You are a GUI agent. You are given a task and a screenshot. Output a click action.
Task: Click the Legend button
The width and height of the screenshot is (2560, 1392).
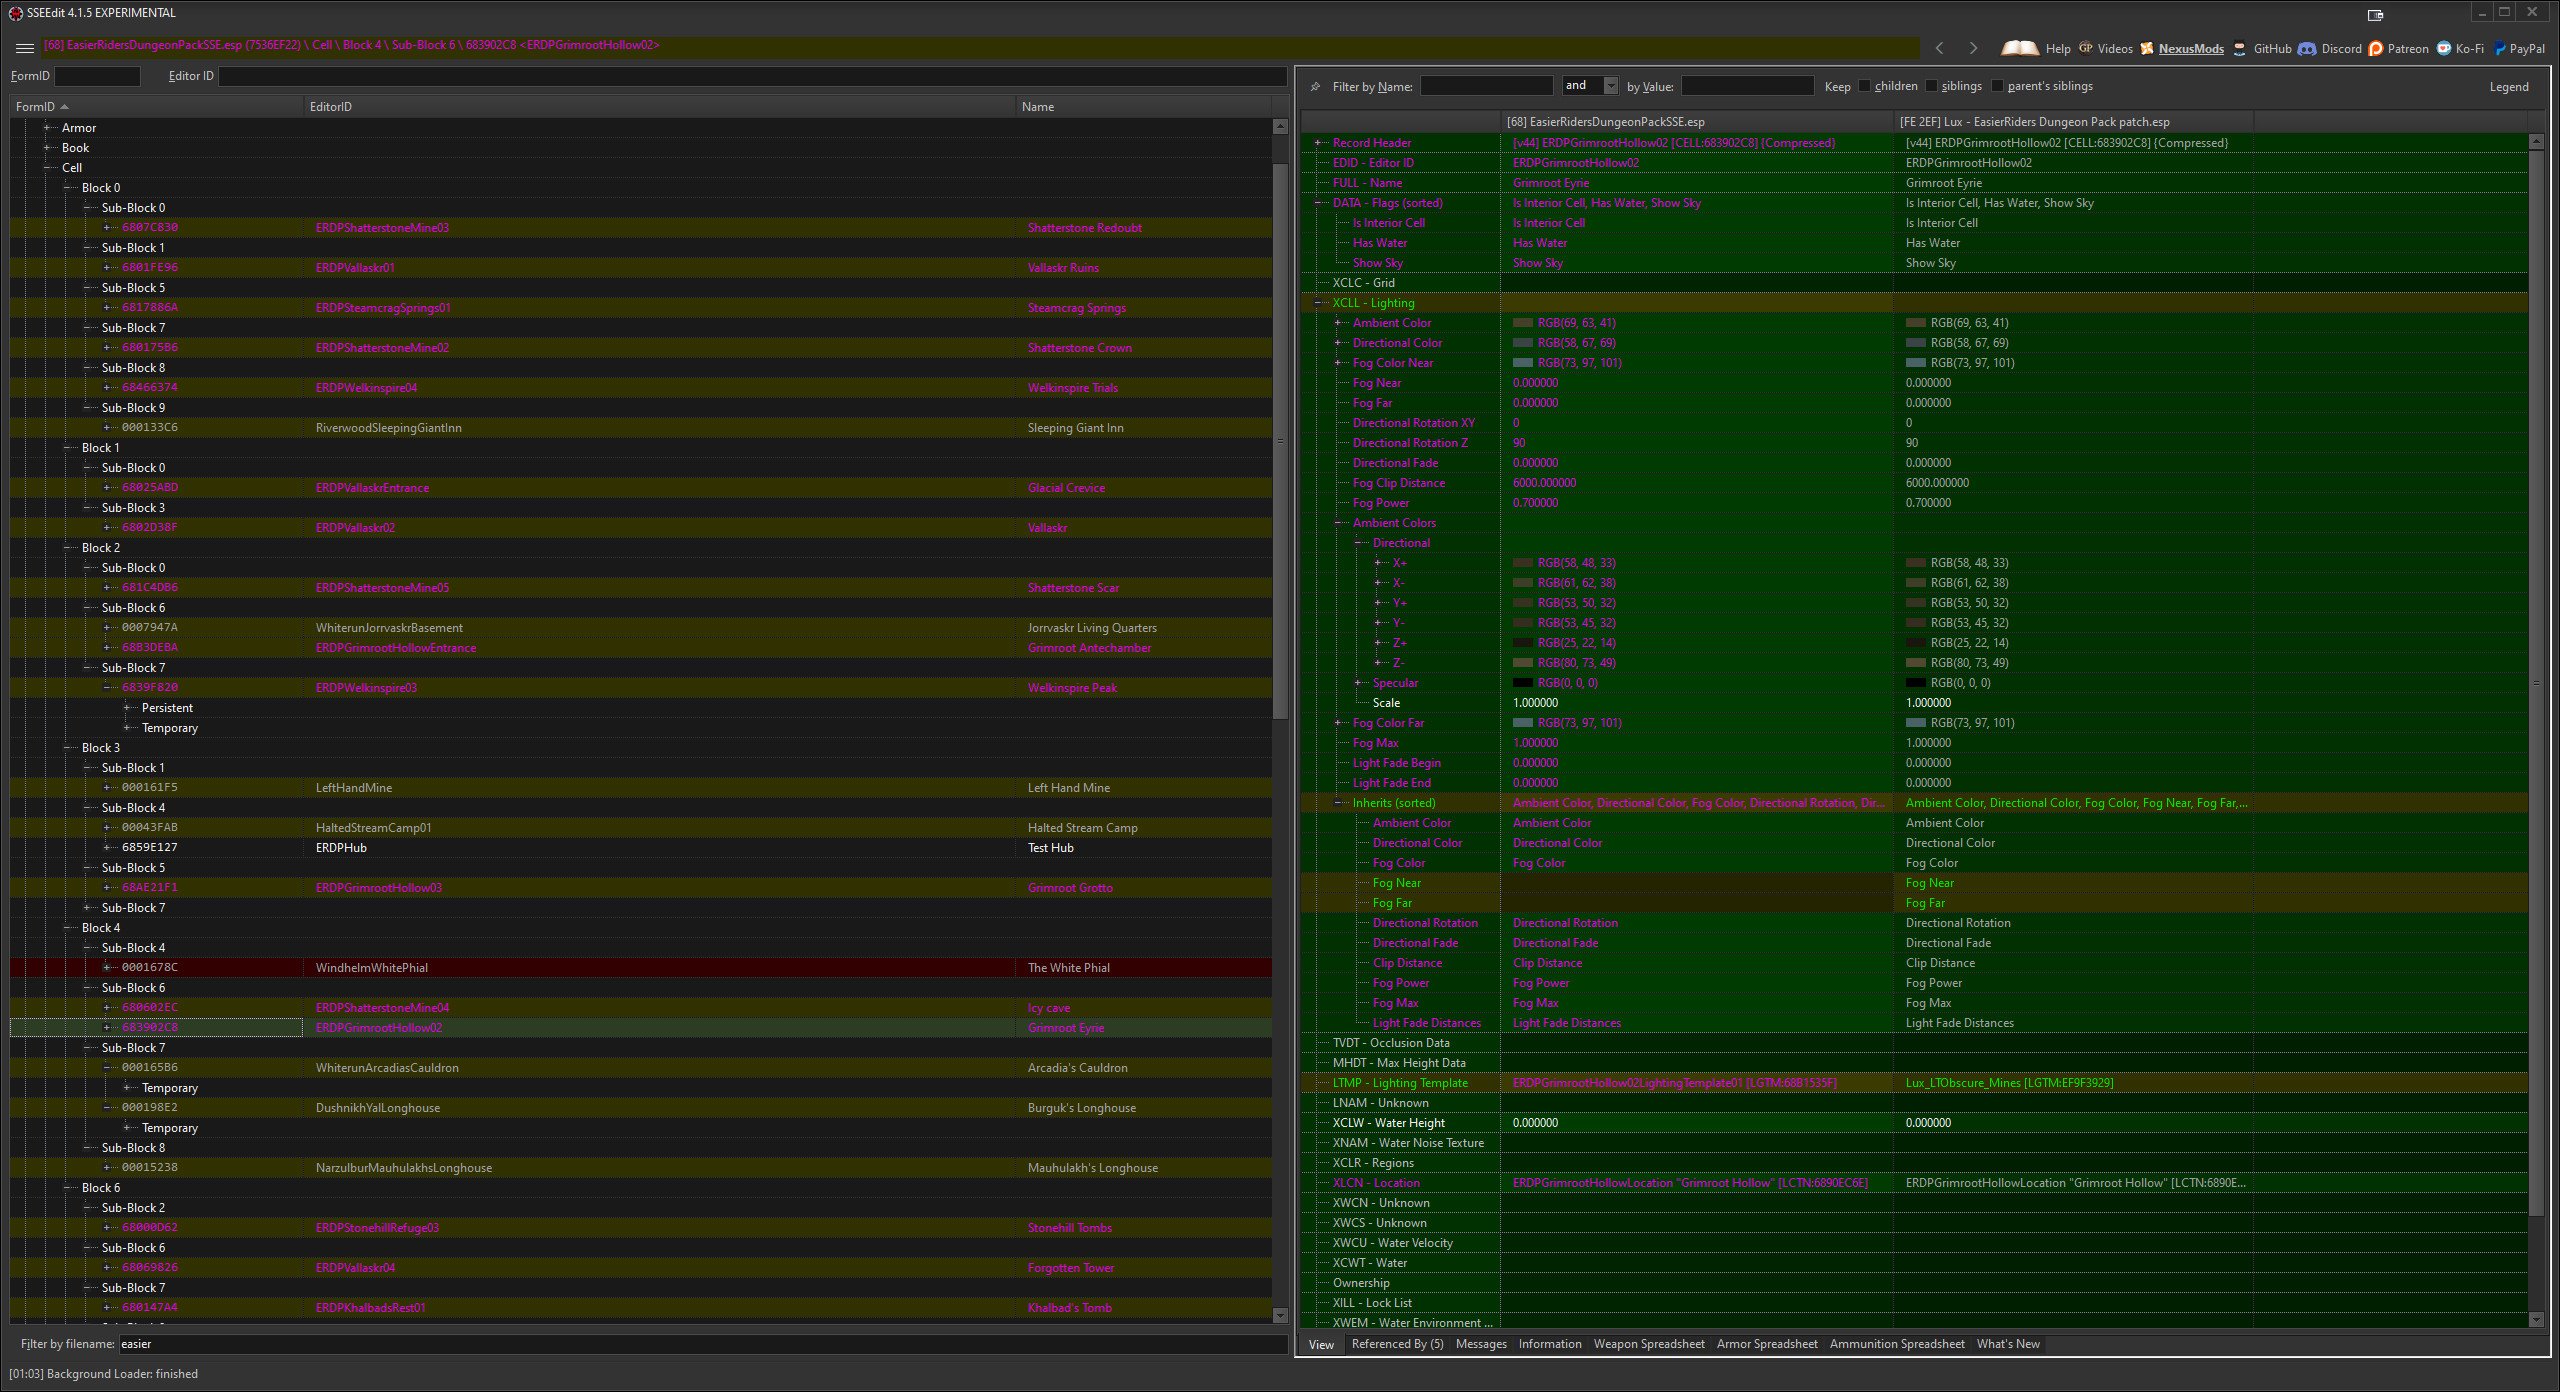(2508, 87)
